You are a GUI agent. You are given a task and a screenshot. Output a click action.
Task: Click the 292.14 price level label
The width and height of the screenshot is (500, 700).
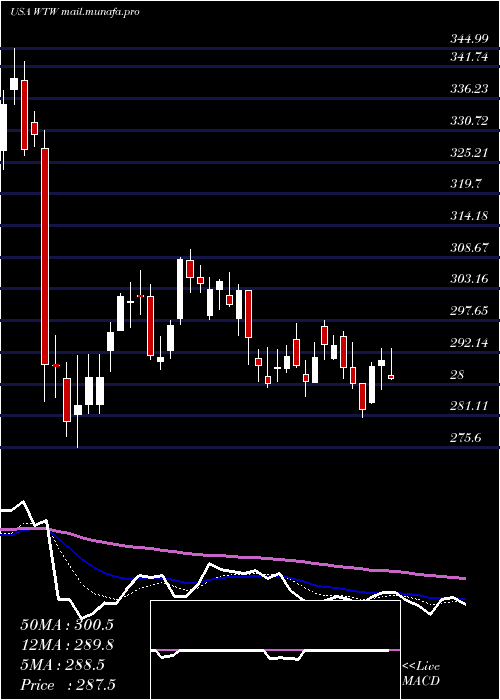click(470, 342)
